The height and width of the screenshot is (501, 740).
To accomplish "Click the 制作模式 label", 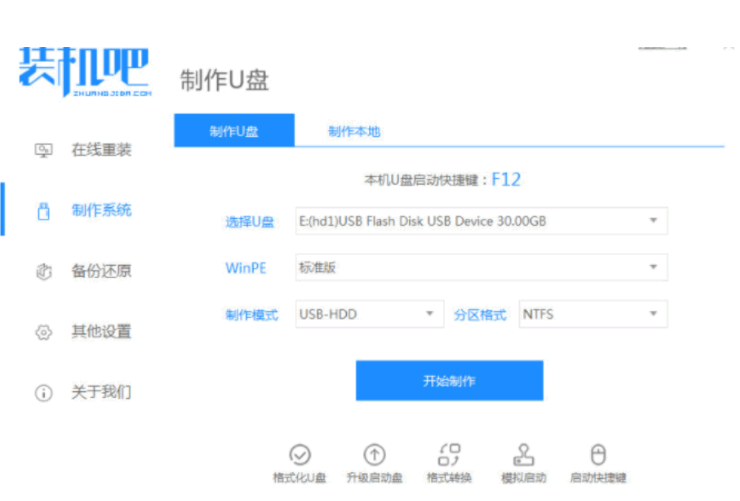I will [252, 315].
